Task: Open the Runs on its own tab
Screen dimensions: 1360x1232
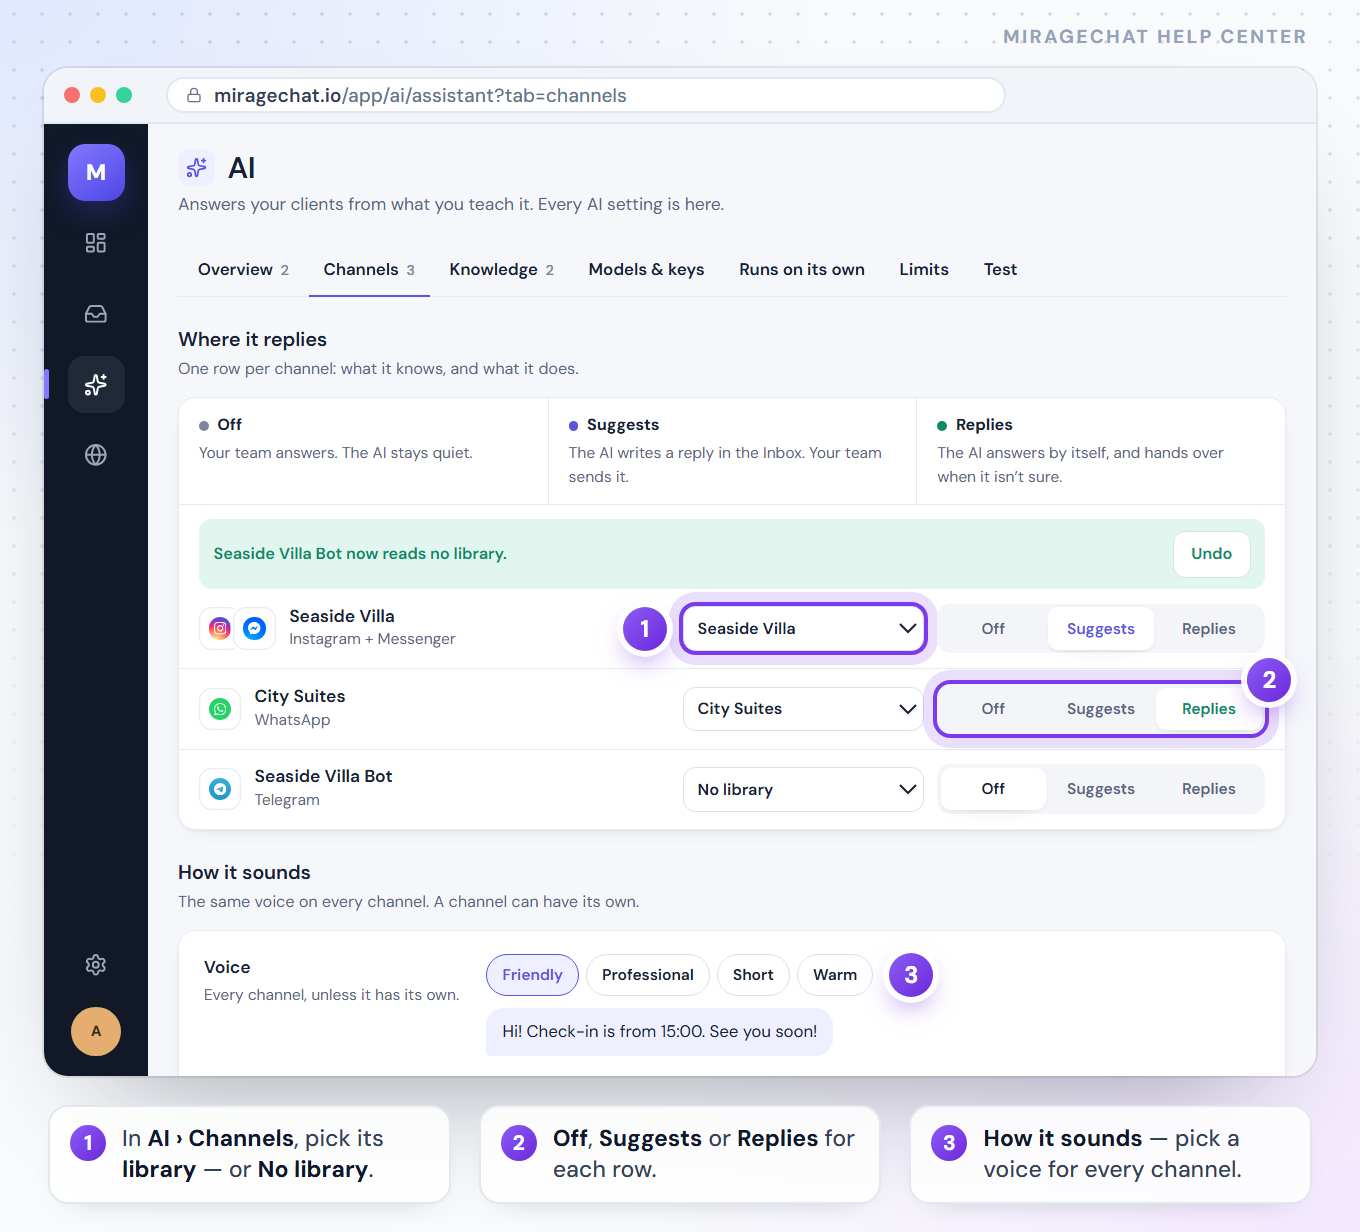Action: coord(802,269)
